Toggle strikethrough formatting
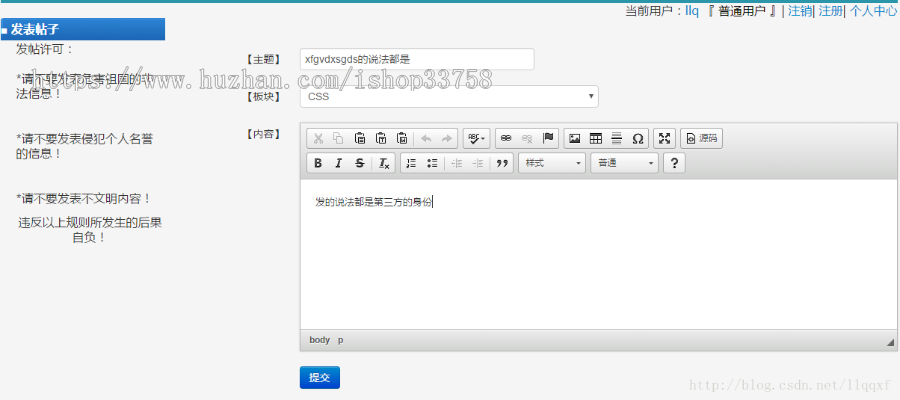The width and height of the screenshot is (900, 400). point(360,164)
